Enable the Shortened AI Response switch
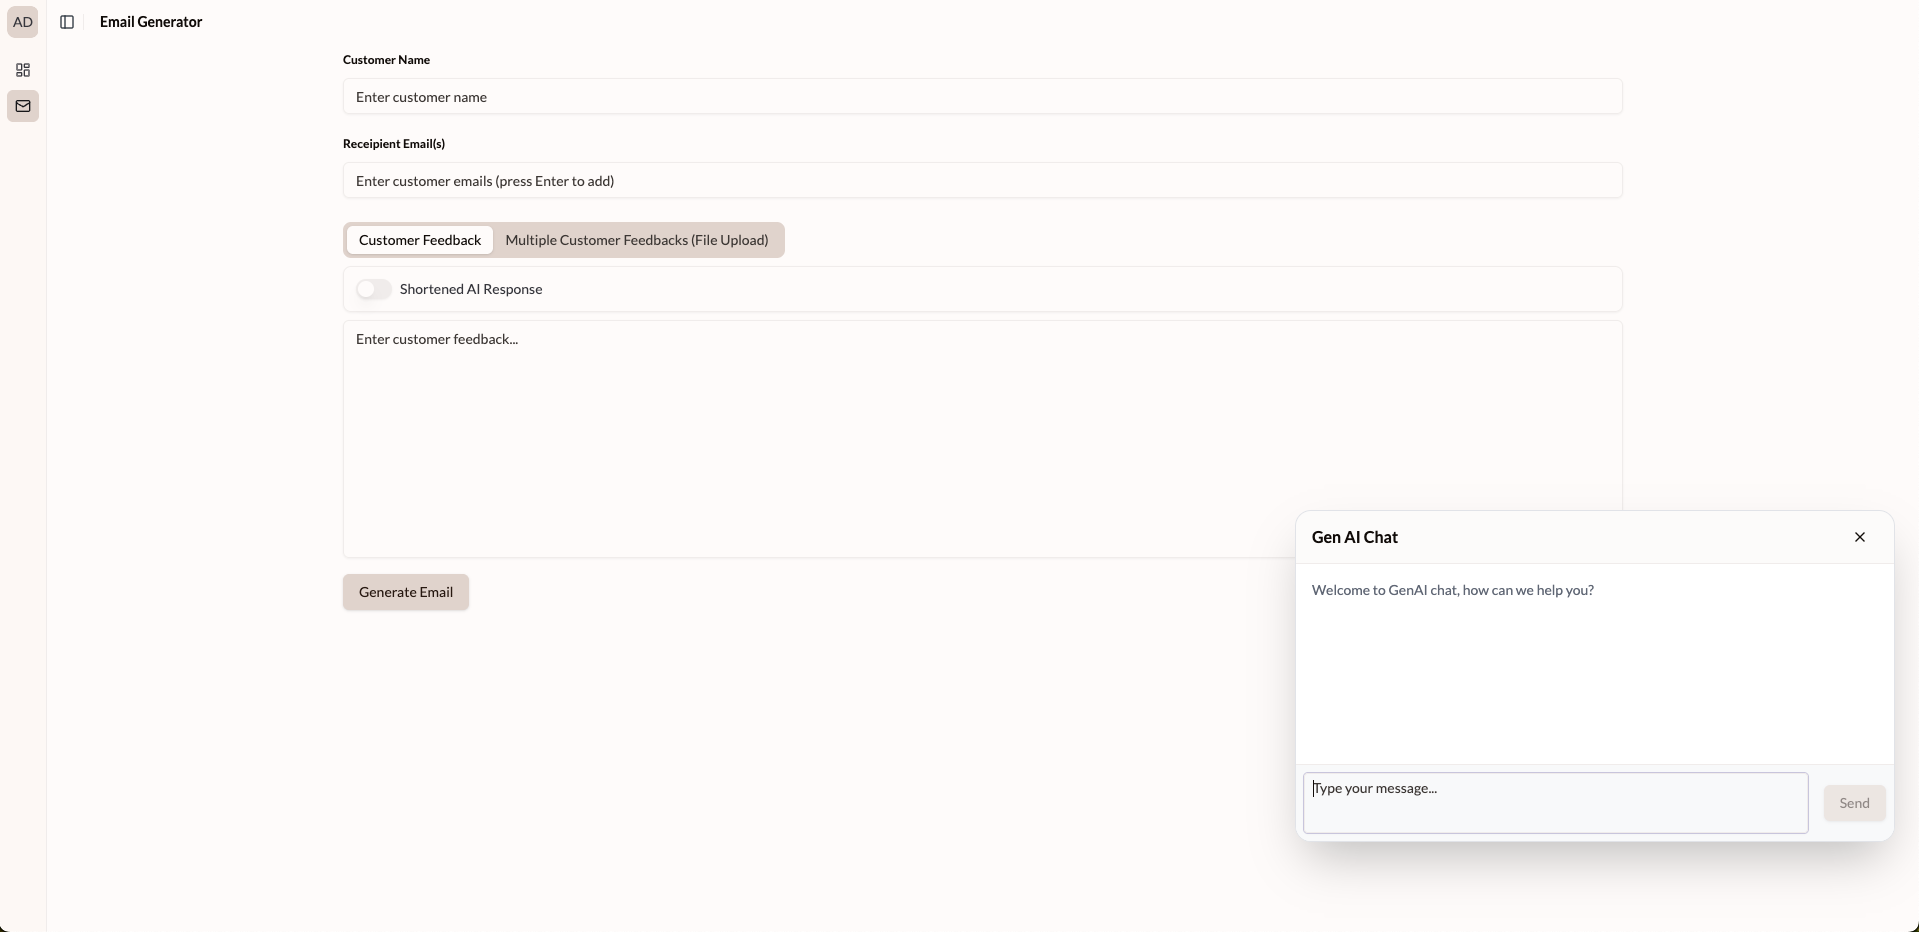Image resolution: width=1919 pixels, height=932 pixels. pyautogui.click(x=374, y=289)
